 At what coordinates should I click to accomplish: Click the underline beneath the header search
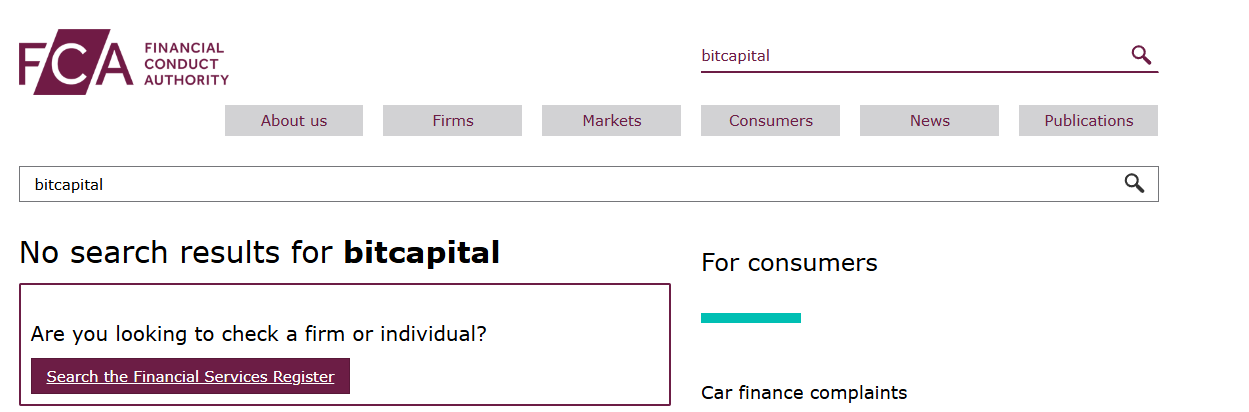[x=929, y=72]
